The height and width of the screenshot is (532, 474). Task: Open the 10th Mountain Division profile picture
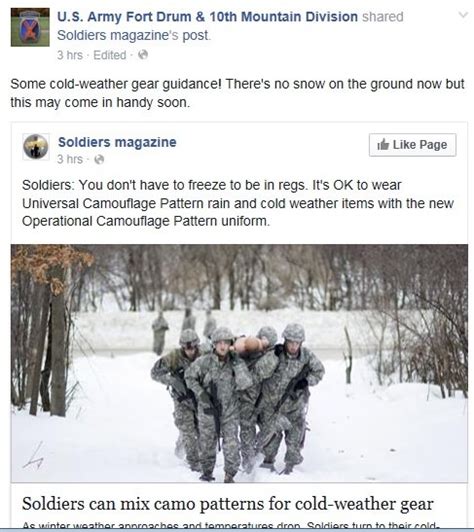30,27
